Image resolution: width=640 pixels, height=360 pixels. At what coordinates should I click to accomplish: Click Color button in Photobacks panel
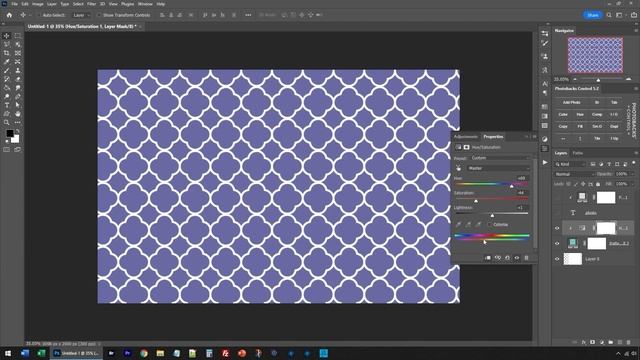coord(563,115)
